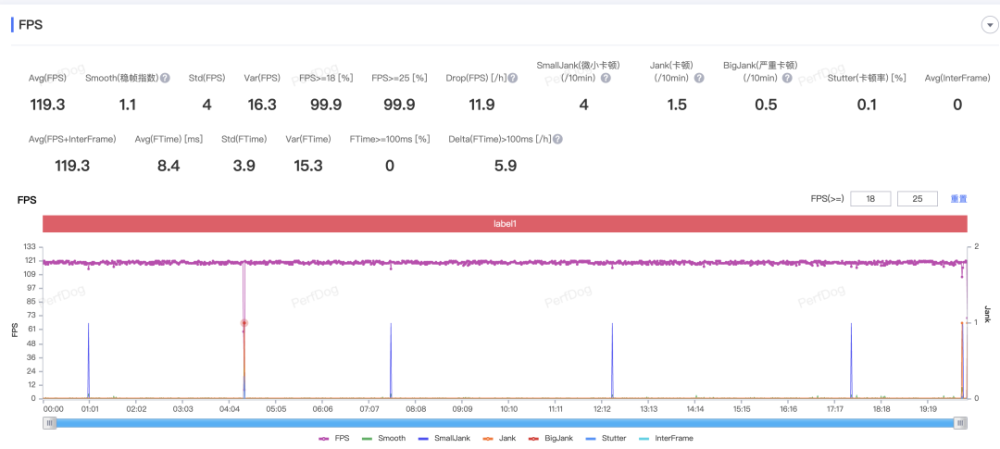Click the SmallJank spike near 01:01
Image resolution: width=1000 pixels, height=449 pixels.
(x=89, y=360)
